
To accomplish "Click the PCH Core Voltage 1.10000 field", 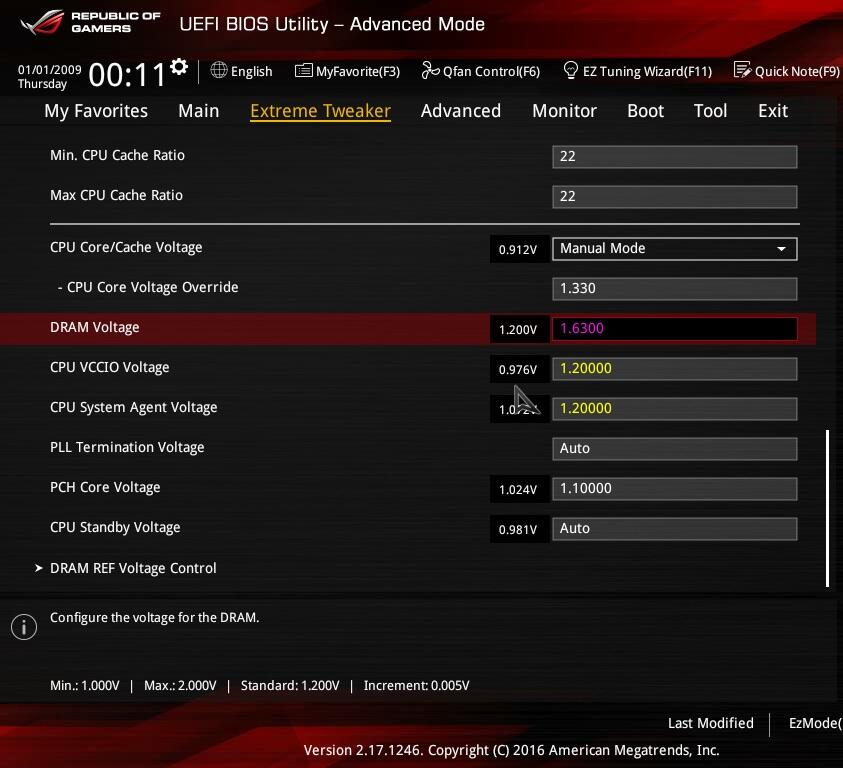I will pyautogui.click(x=675, y=488).
